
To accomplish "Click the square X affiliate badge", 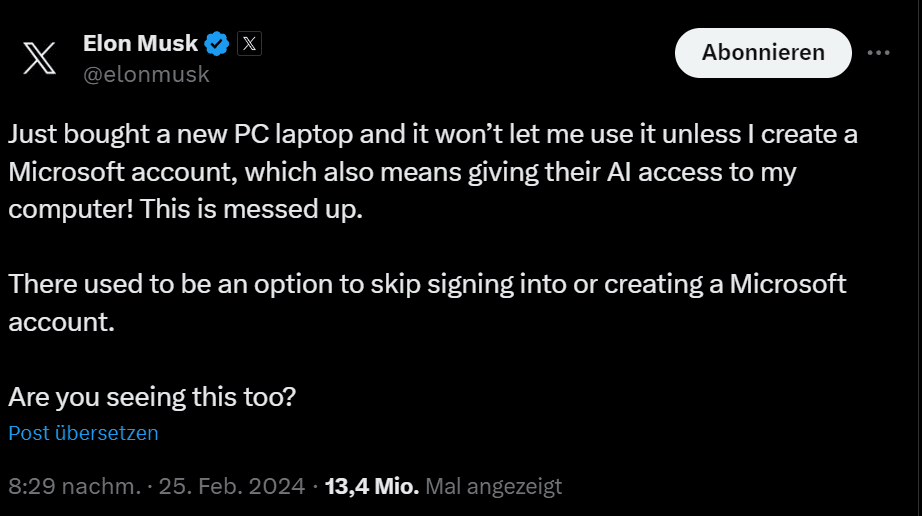I will point(249,43).
